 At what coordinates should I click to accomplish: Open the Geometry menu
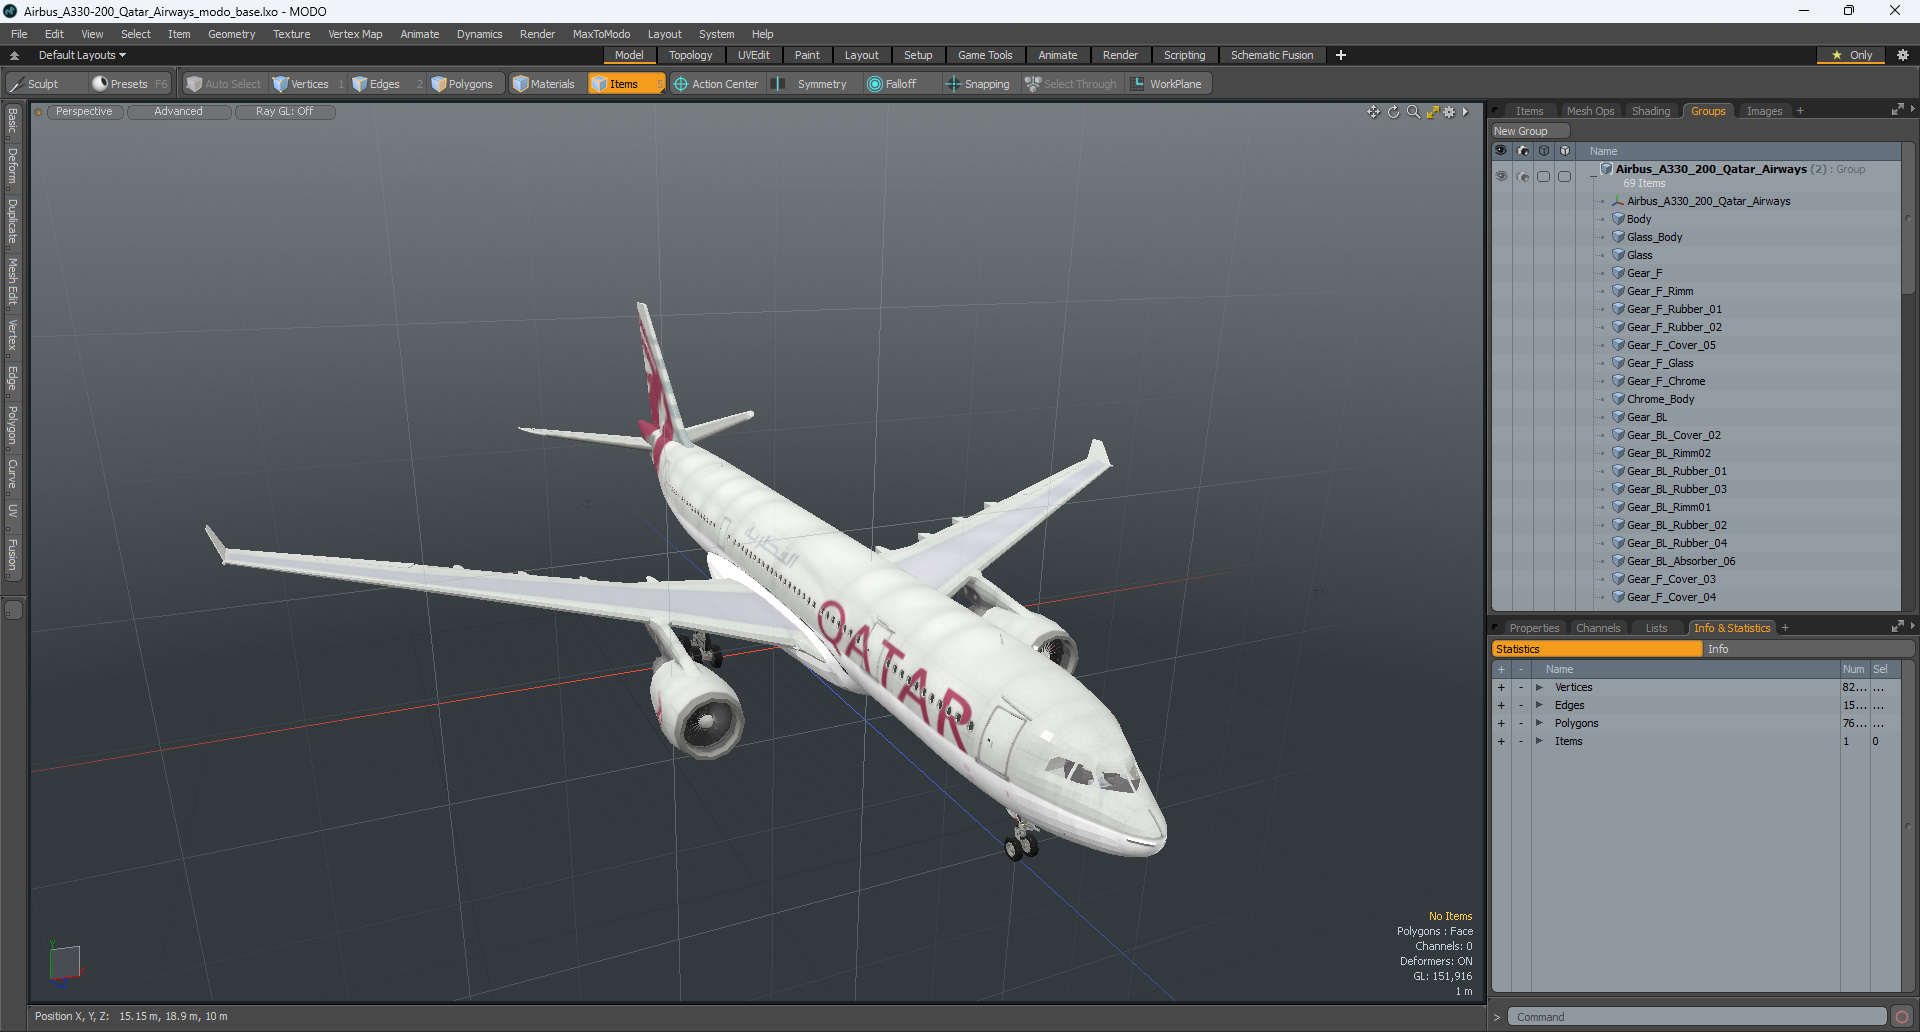point(231,34)
